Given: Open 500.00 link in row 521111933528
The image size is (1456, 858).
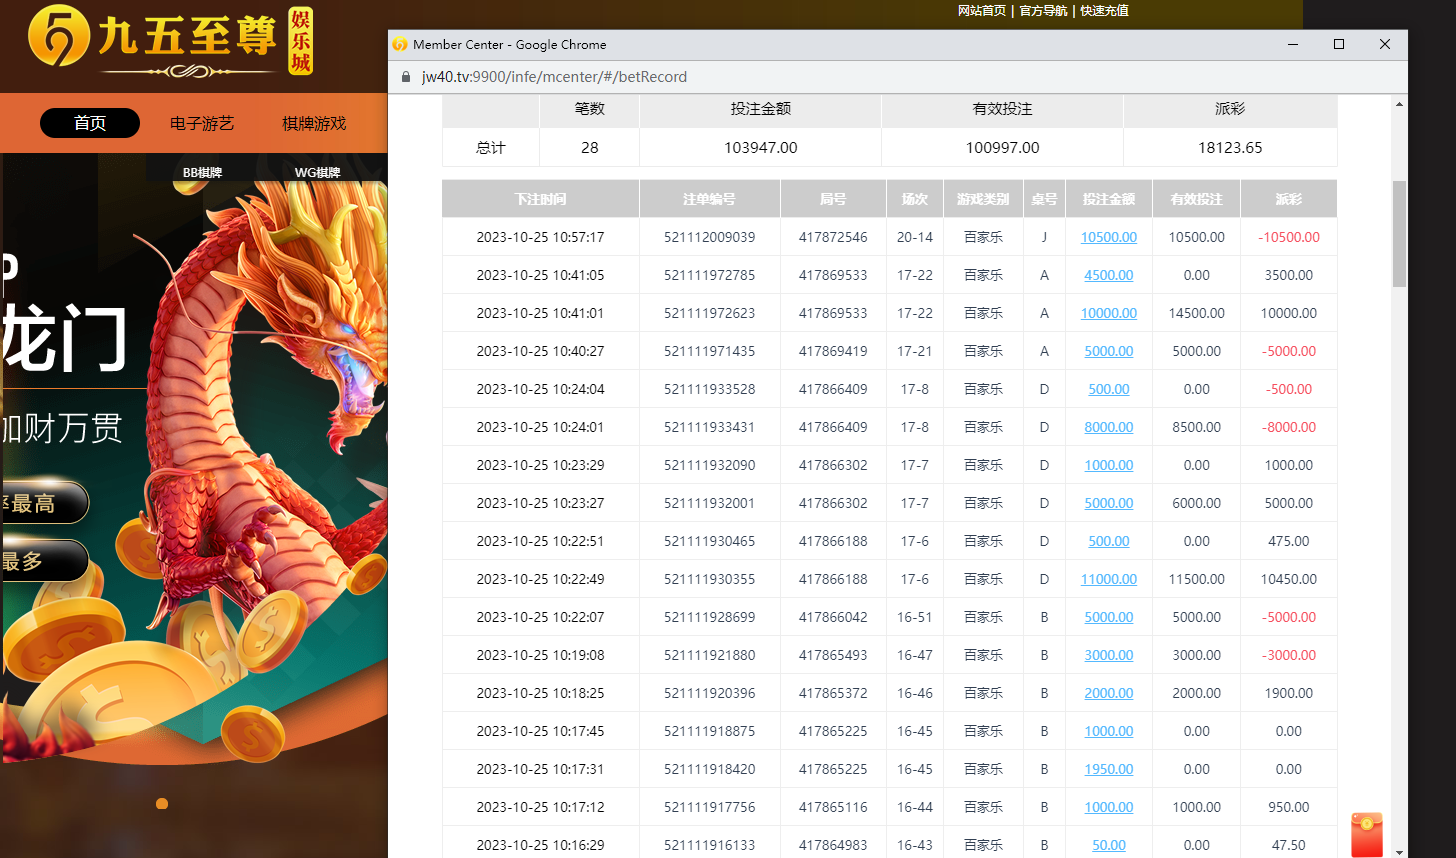Looking at the screenshot, I should [1109, 389].
